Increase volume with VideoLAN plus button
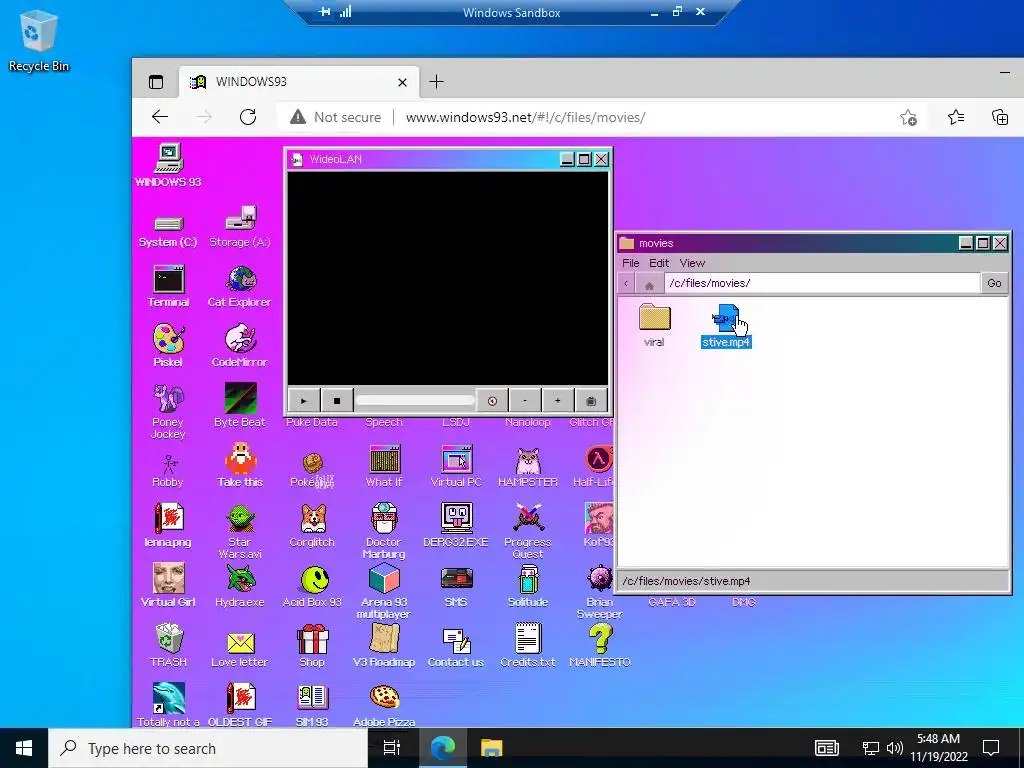 coord(558,401)
